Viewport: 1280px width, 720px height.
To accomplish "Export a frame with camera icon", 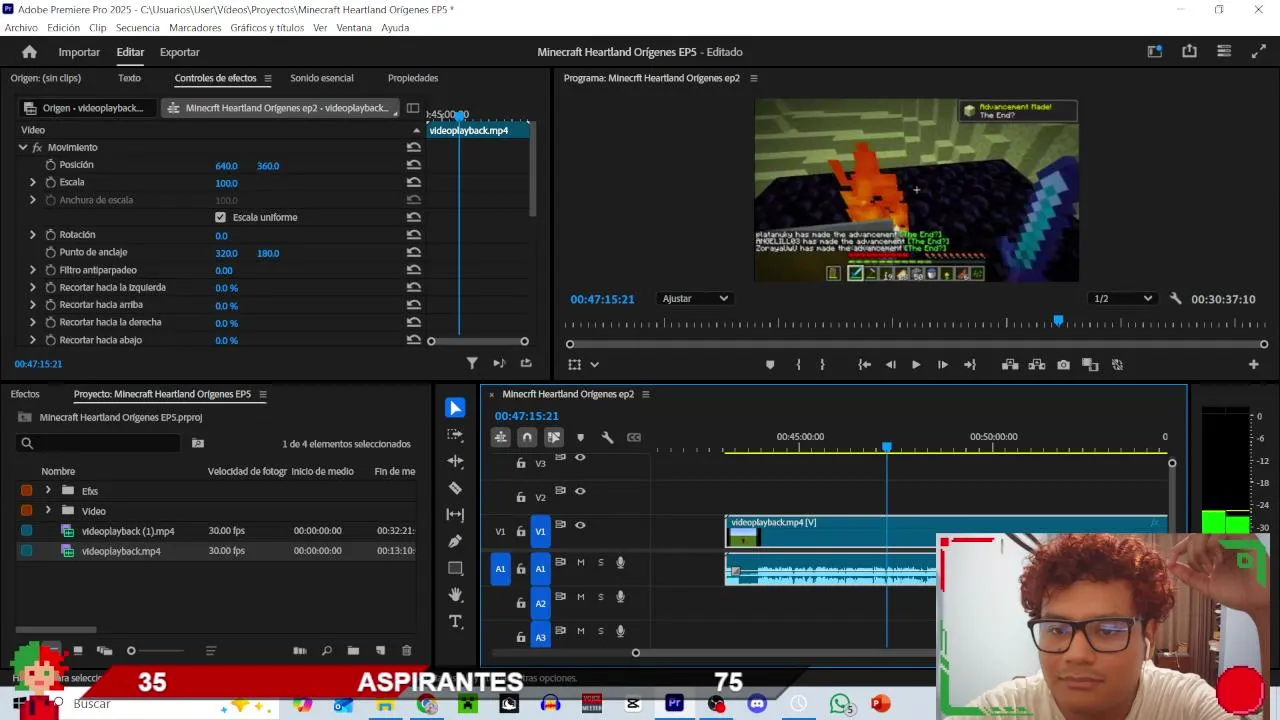I will 1063,365.
